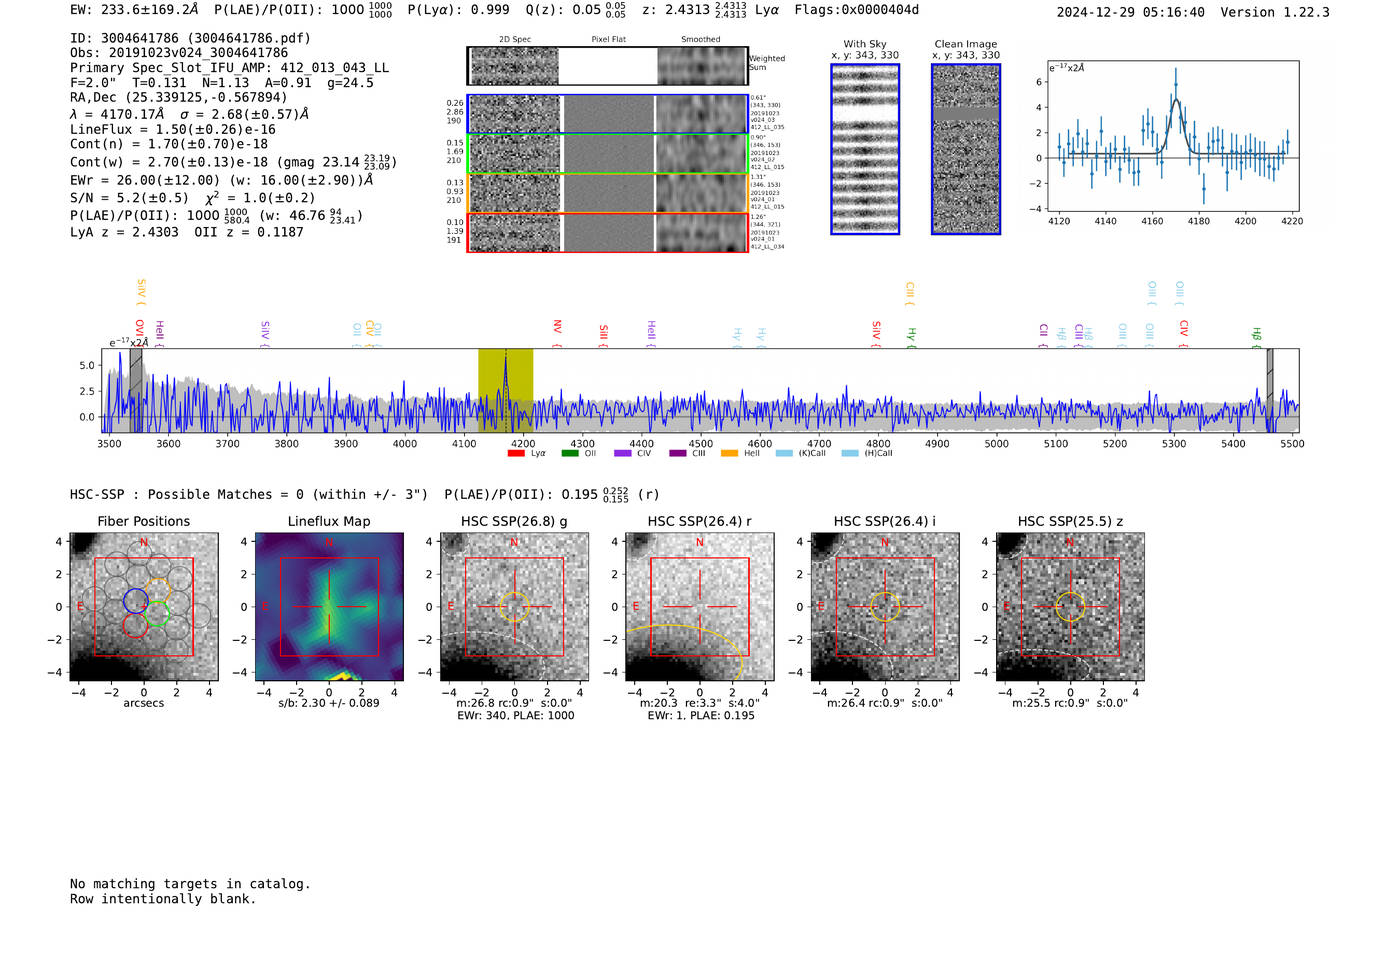
Task: Click the 'RA,Dec (25.339125,-0.567894)' line
Action: click(178, 98)
